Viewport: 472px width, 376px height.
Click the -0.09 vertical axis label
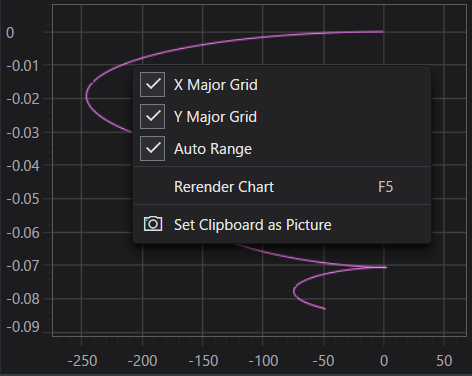(x=23, y=327)
